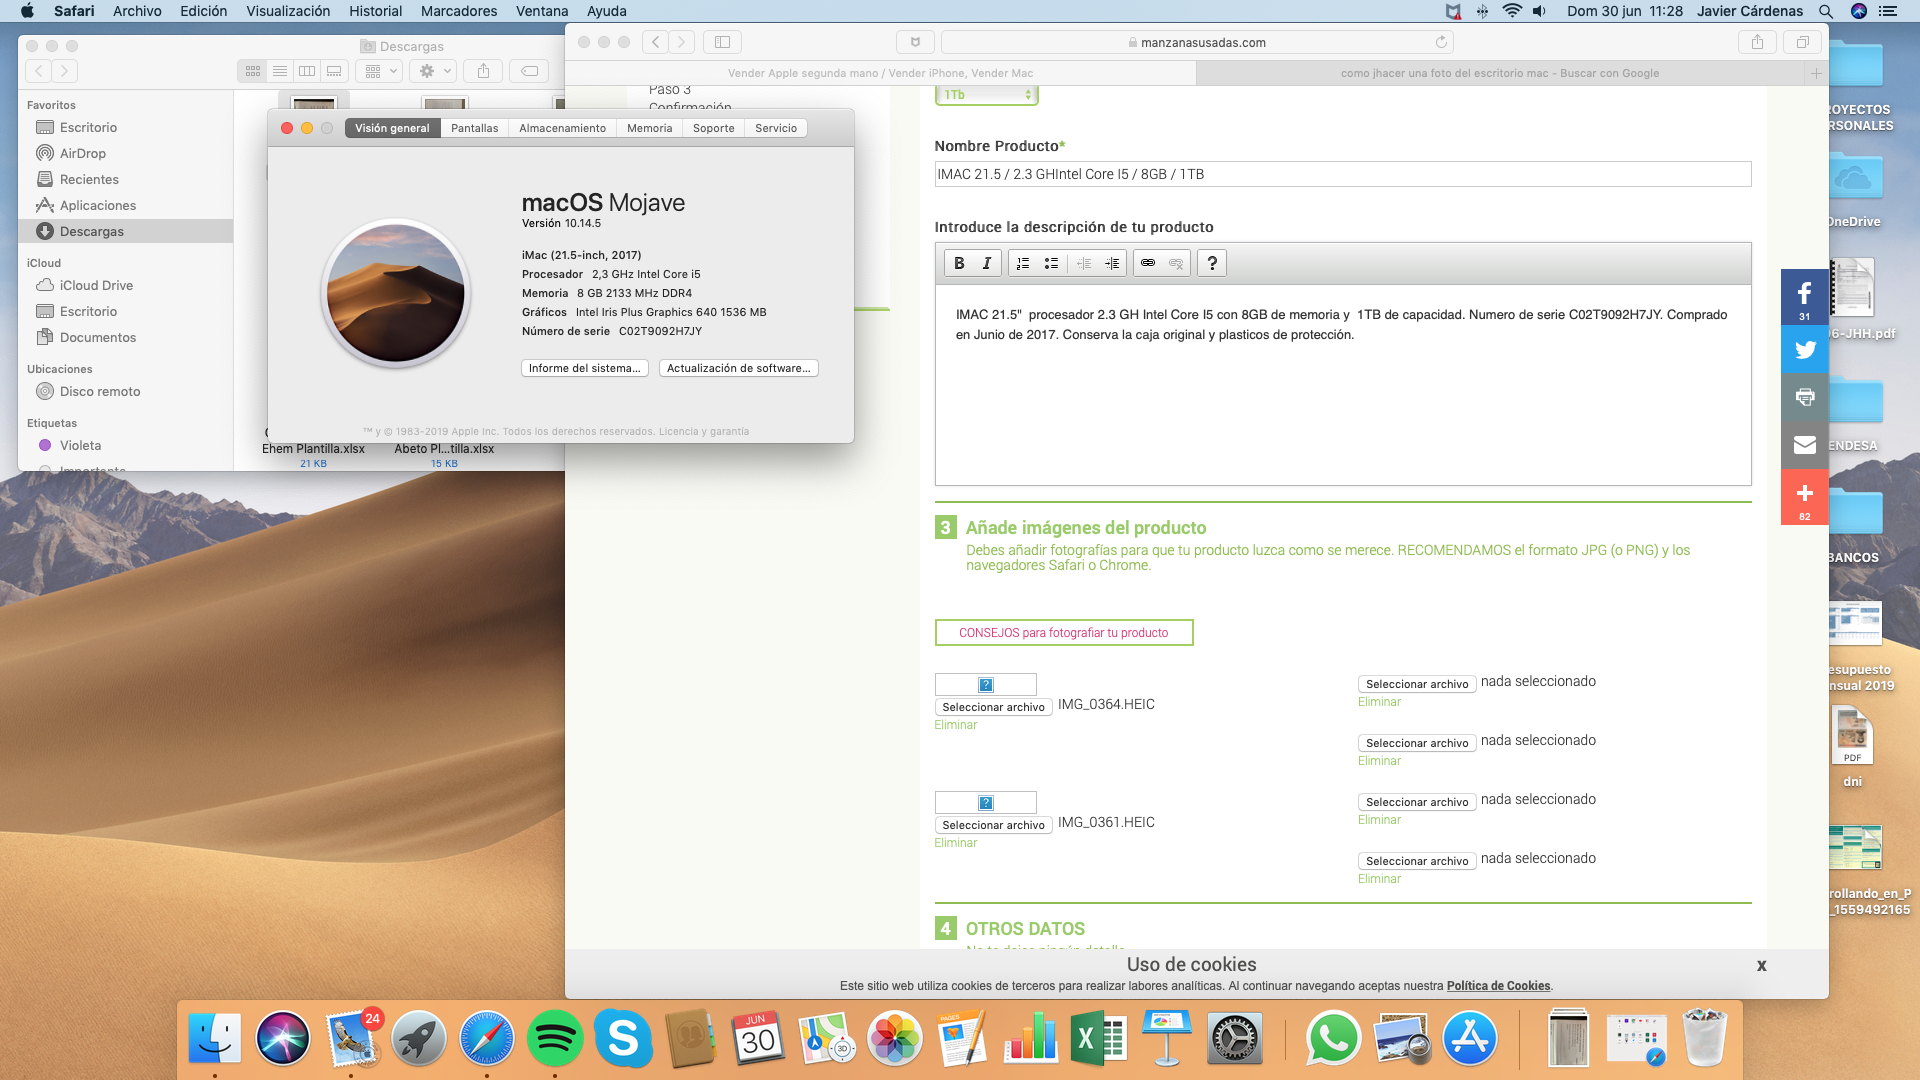Open Spotlight search in menu bar
1920x1080 pixels.
click(1825, 11)
